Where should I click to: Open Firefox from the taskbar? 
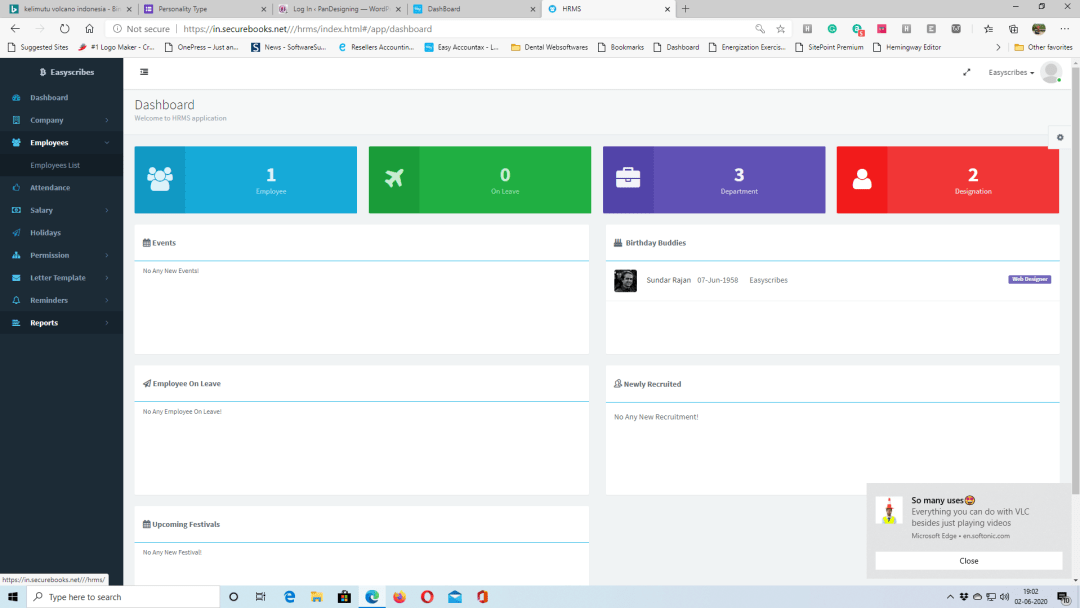pos(399,597)
